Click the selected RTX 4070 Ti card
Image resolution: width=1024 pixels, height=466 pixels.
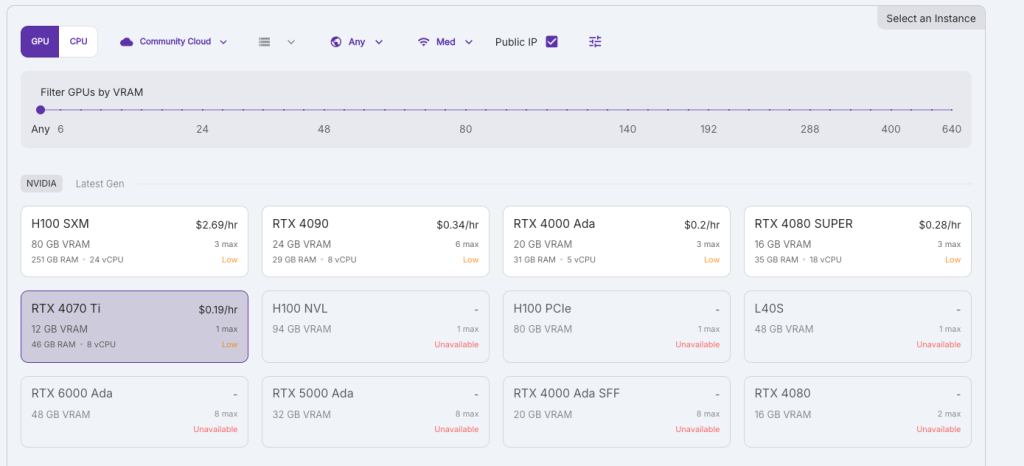(x=134, y=326)
